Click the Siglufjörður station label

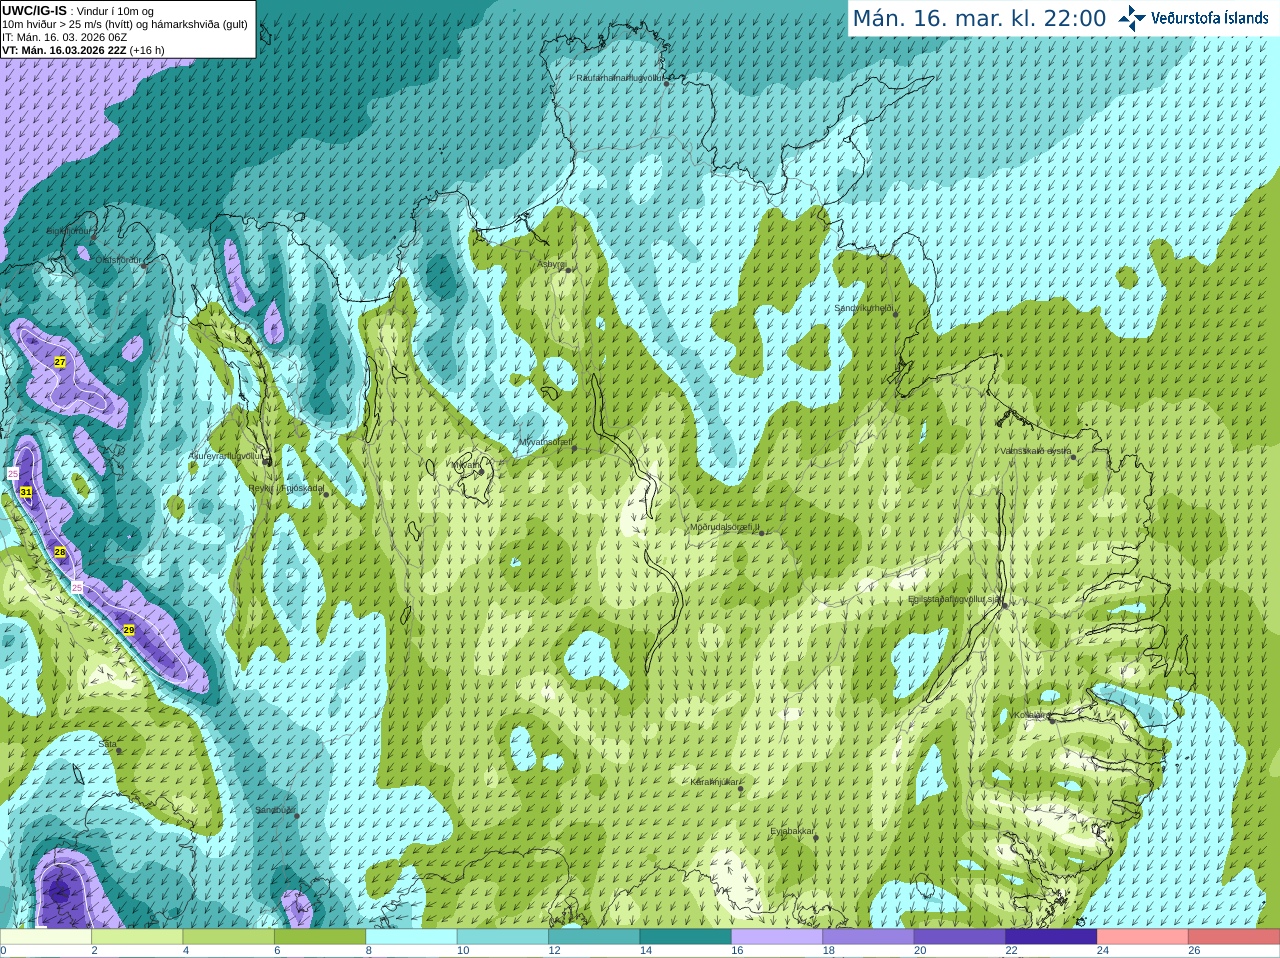[68, 231]
